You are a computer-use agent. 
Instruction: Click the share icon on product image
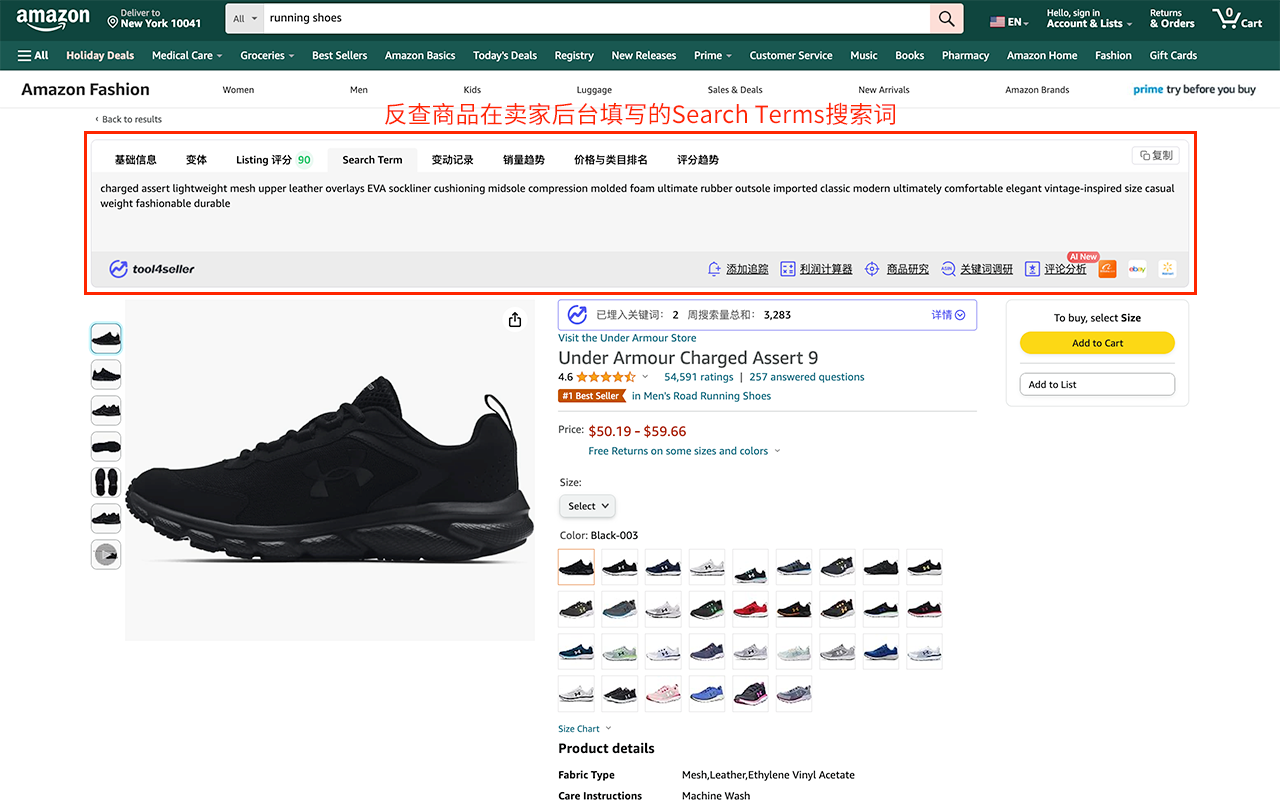point(515,319)
